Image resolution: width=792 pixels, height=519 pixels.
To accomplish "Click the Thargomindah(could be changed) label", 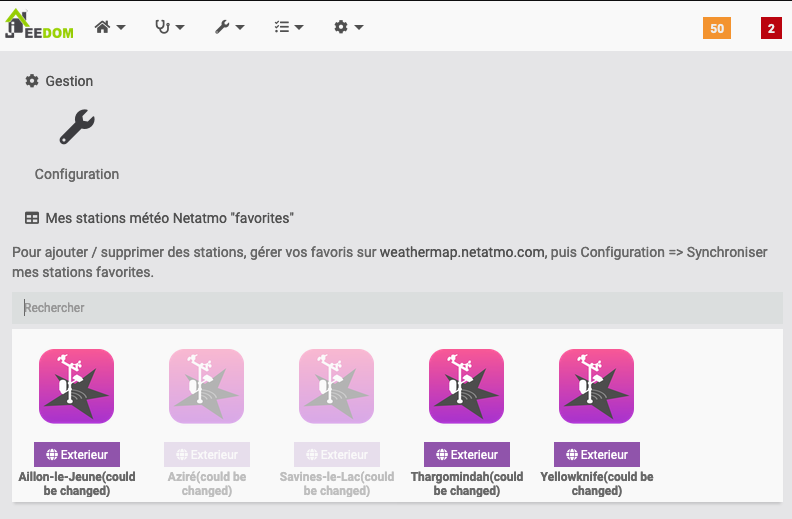I will click(x=467, y=484).
